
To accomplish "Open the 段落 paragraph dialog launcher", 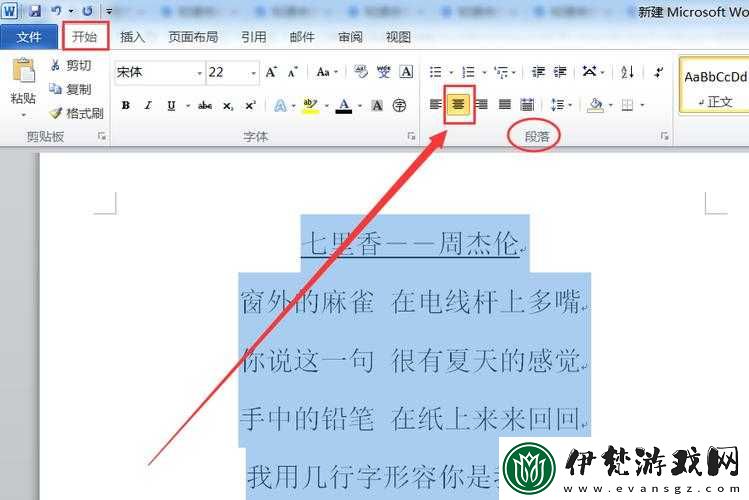I will [x=664, y=137].
